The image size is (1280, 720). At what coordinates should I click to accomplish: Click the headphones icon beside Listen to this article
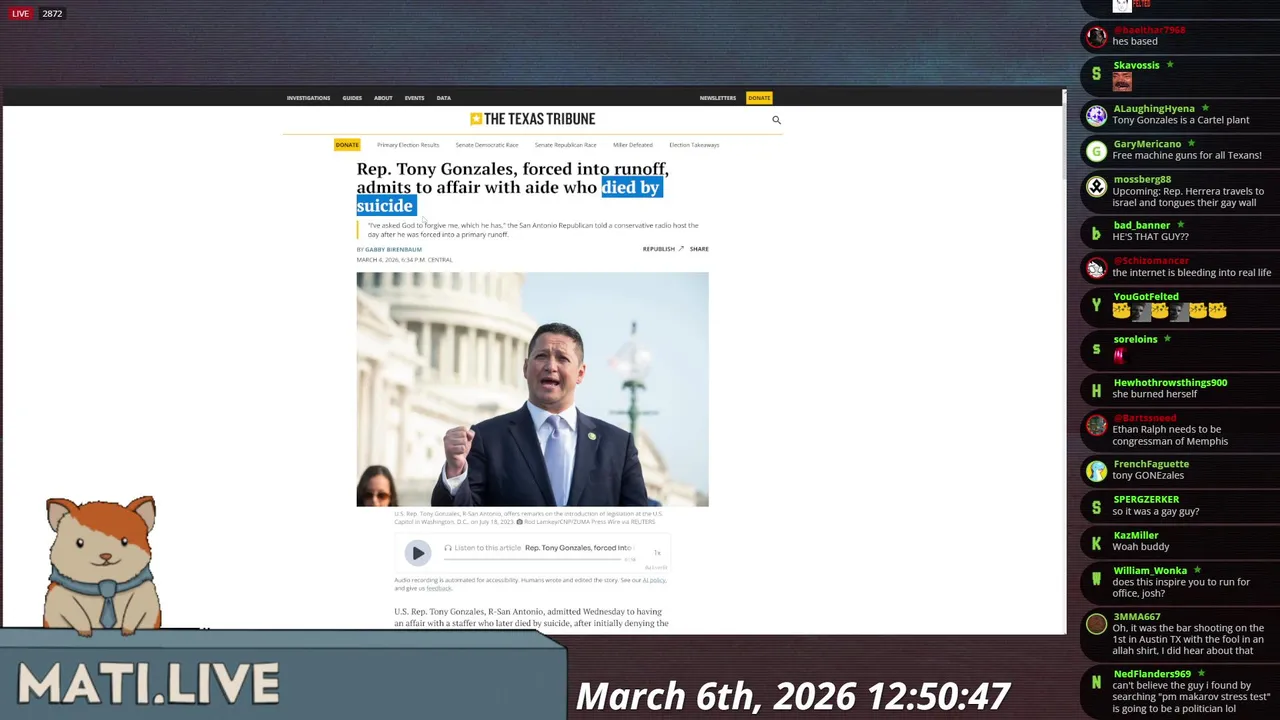[448, 548]
